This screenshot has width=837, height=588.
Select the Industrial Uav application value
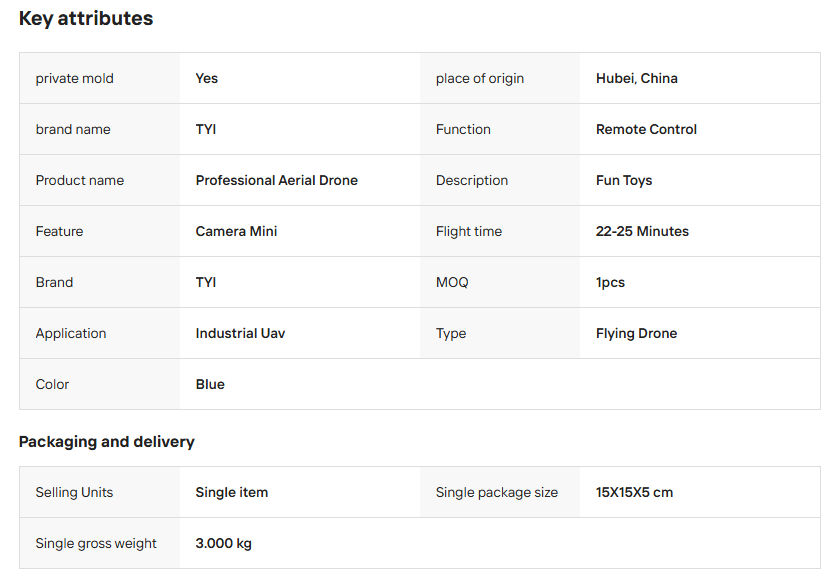click(x=240, y=334)
